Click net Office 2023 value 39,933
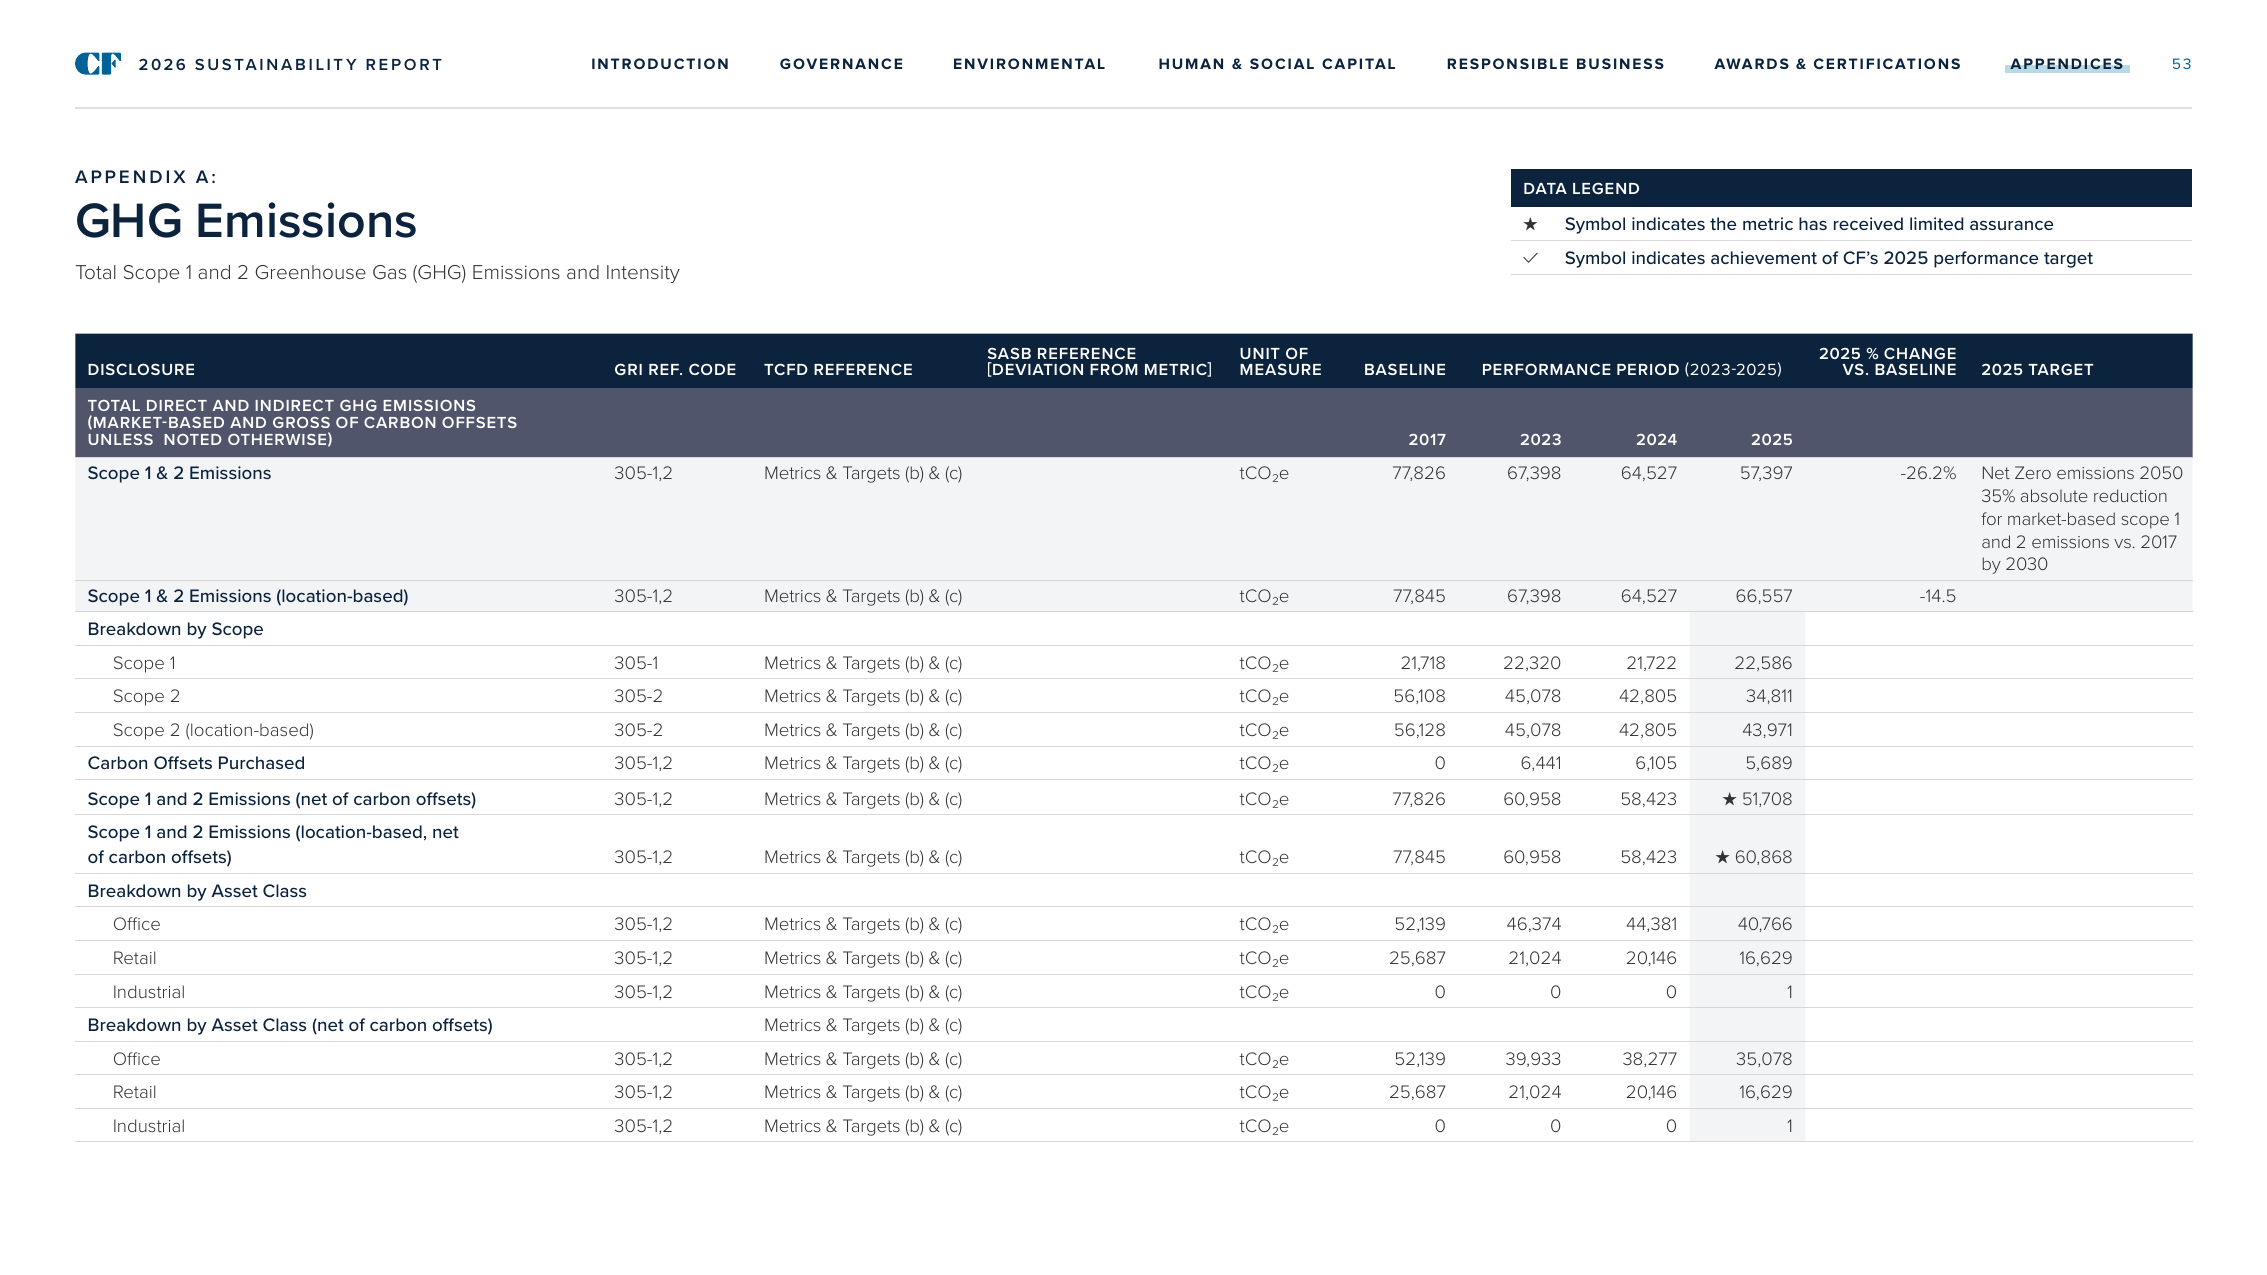Screen dimensions: 2267x1275 click(x=1533, y=1059)
